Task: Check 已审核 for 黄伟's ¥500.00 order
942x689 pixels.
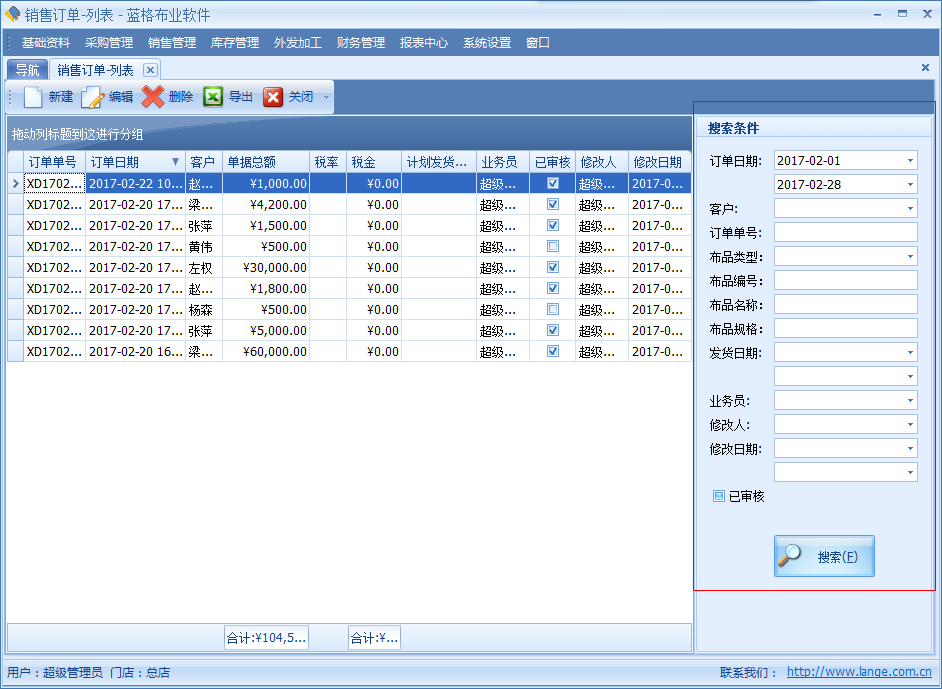Action: pyautogui.click(x=553, y=246)
